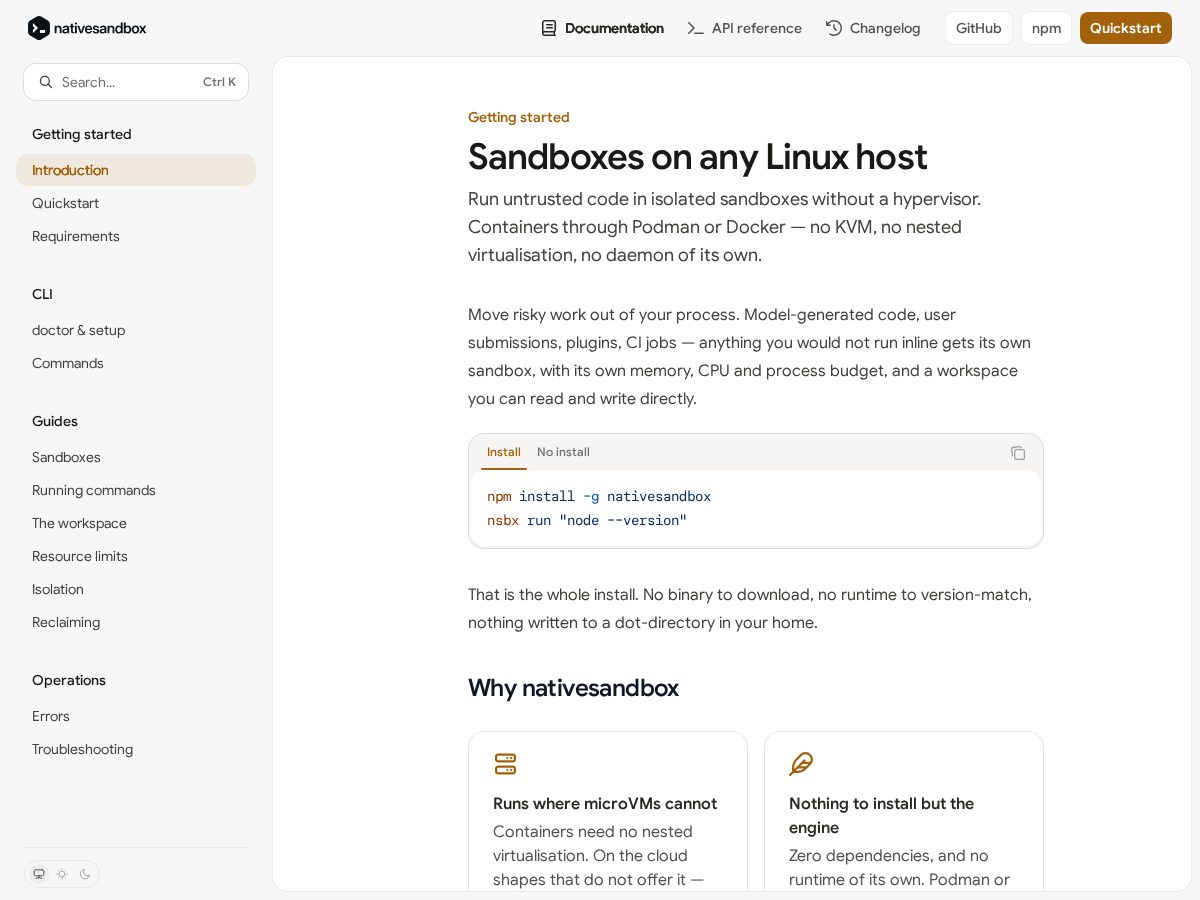The image size is (1200, 900).
Task: Open The workspace guide
Action: coord(136,523)
